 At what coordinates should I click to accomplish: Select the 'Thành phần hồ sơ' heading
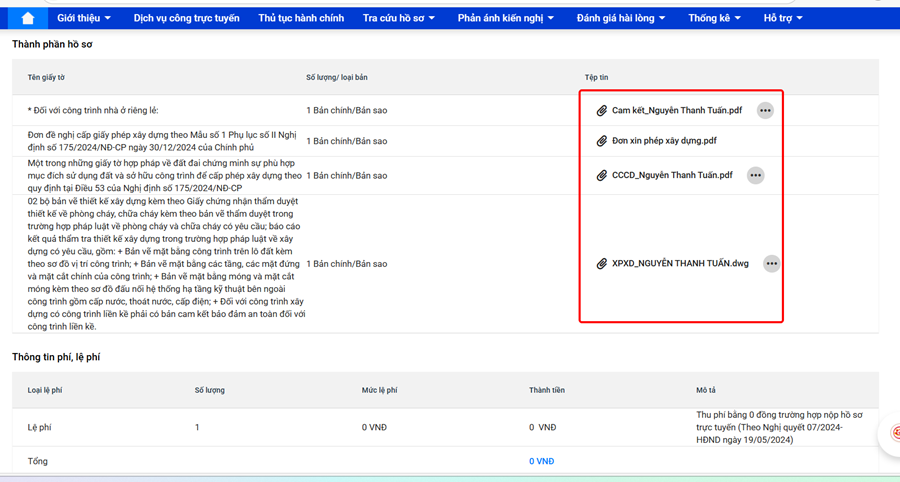[52, 44]
